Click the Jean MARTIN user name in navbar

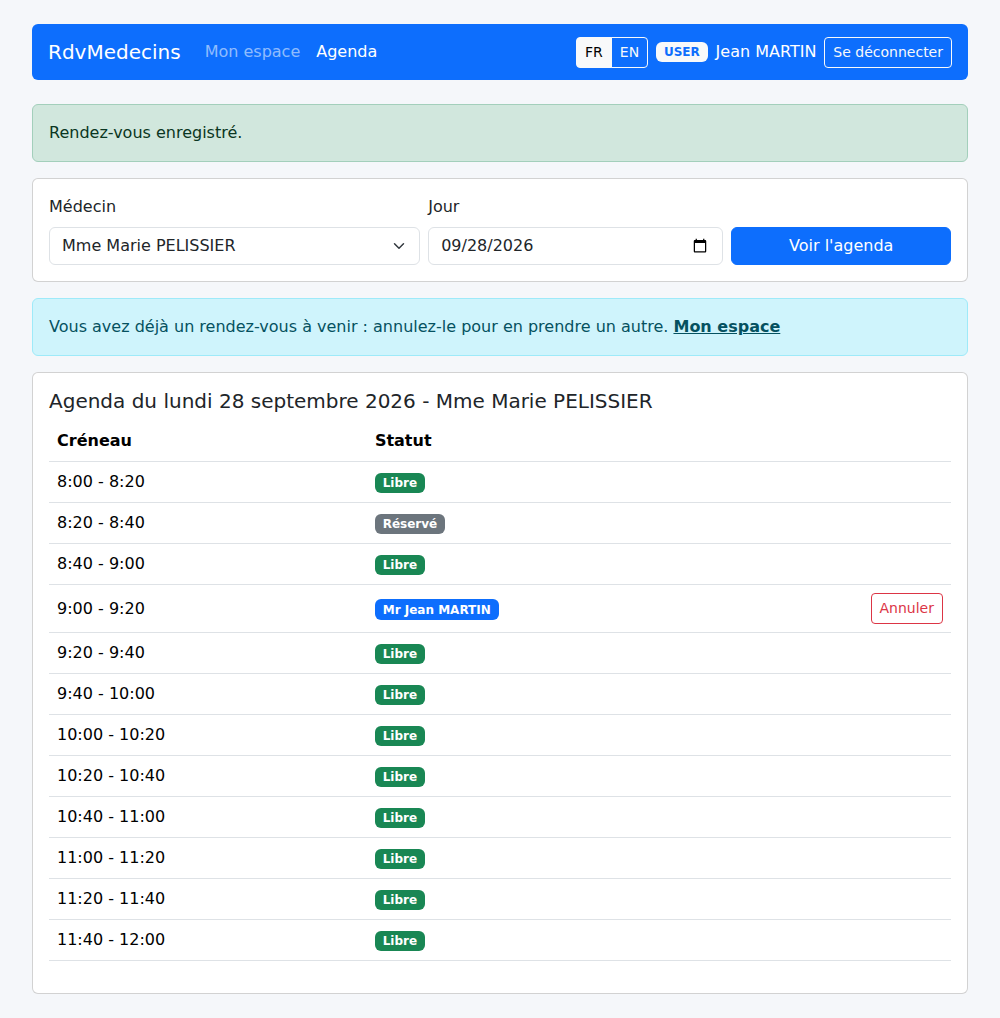tap(766, 52)
